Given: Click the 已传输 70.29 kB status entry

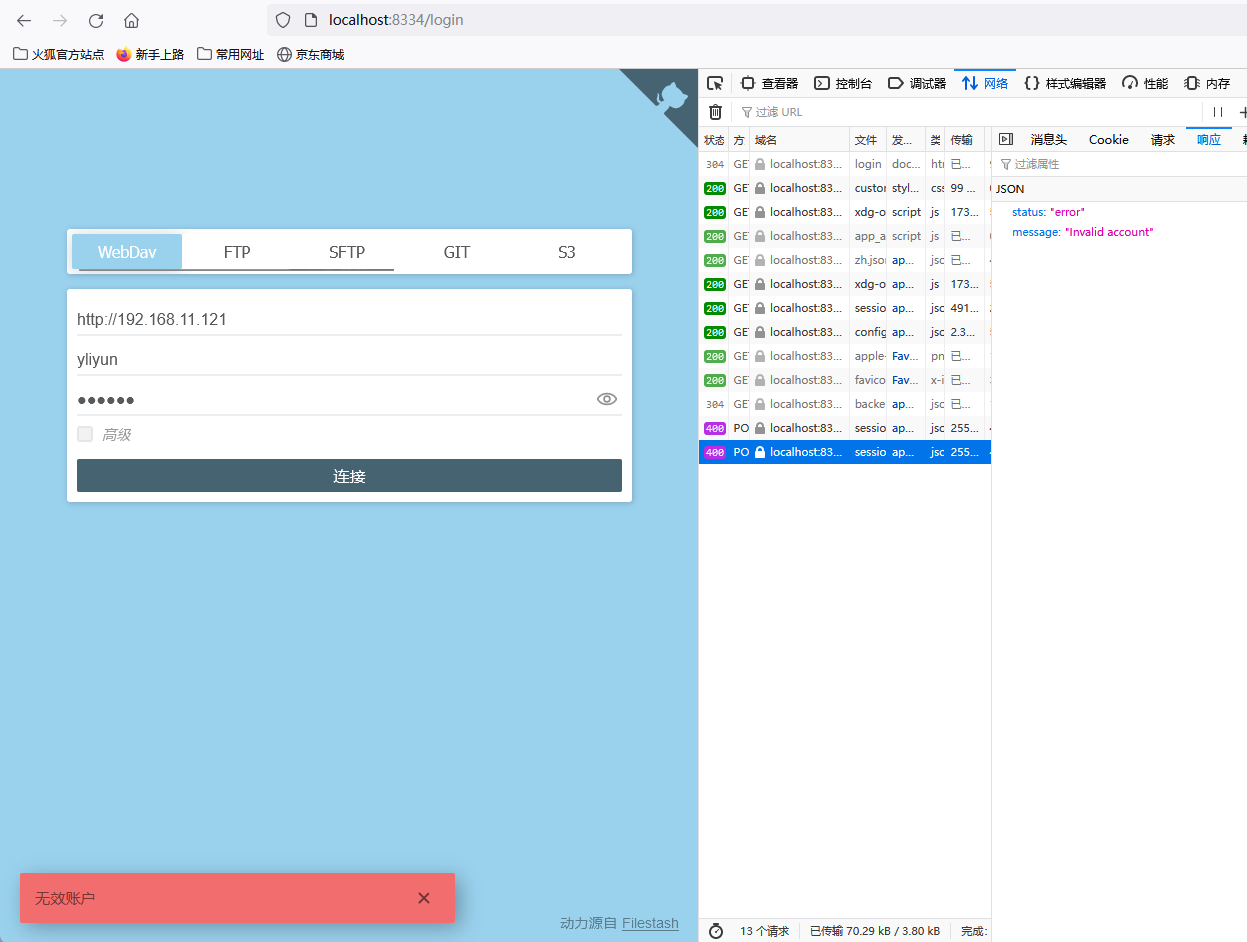Looking at the screenshot, I should click(875, 931).
